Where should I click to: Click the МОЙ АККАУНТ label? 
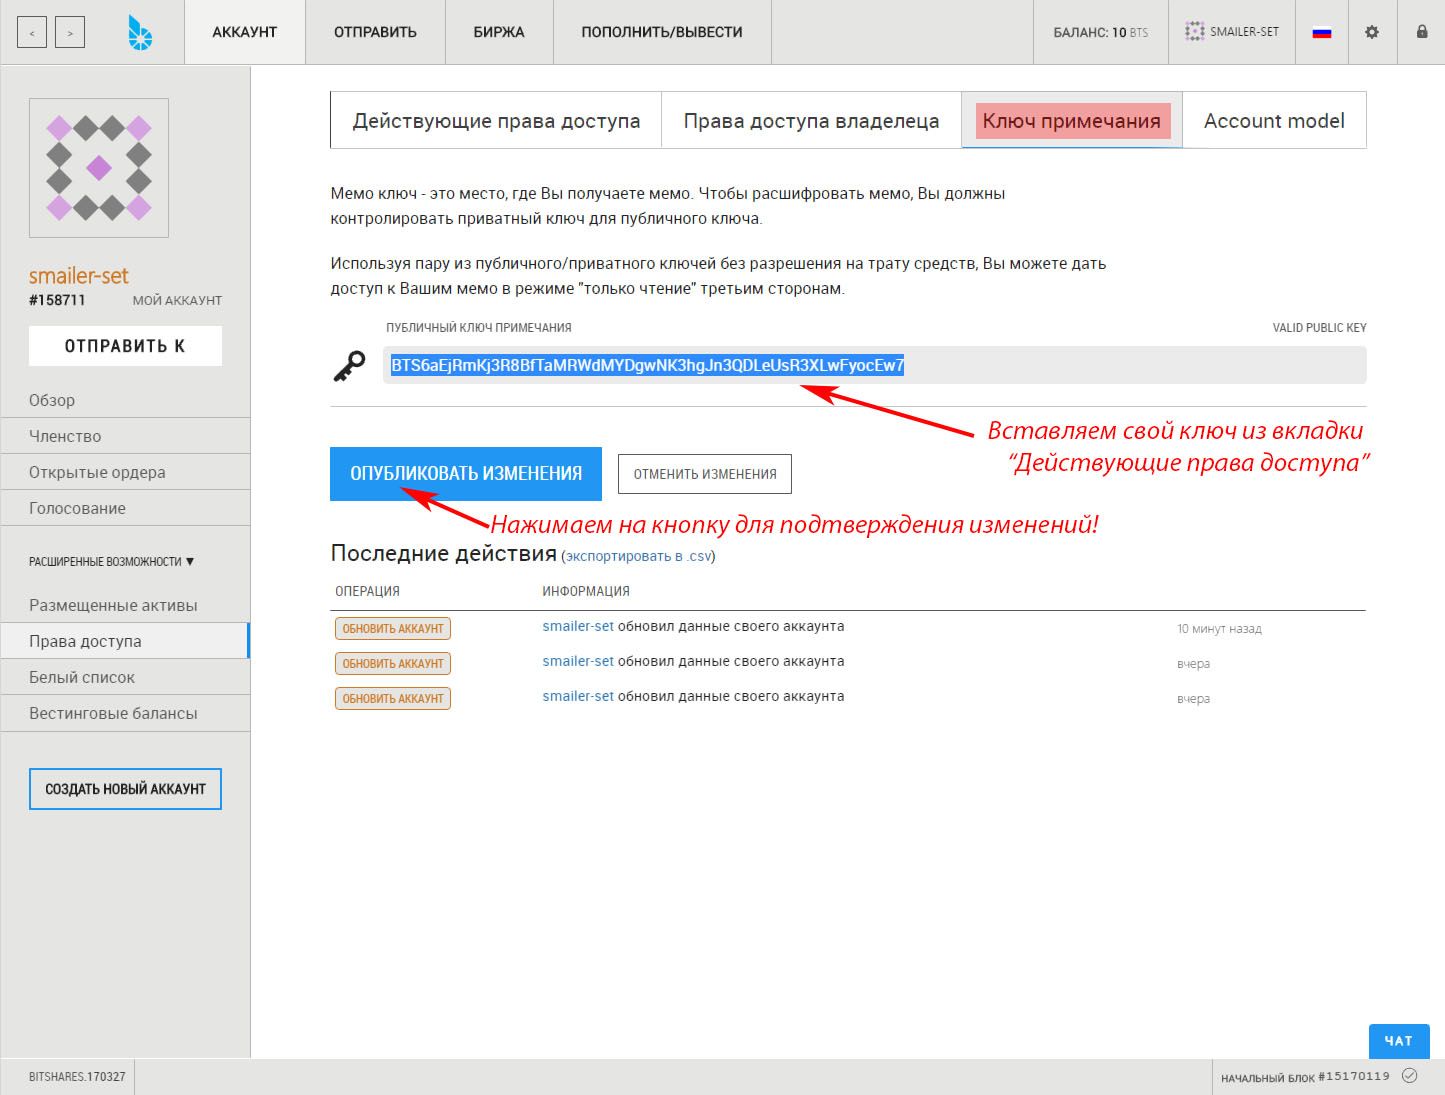[x=177, y=300]
